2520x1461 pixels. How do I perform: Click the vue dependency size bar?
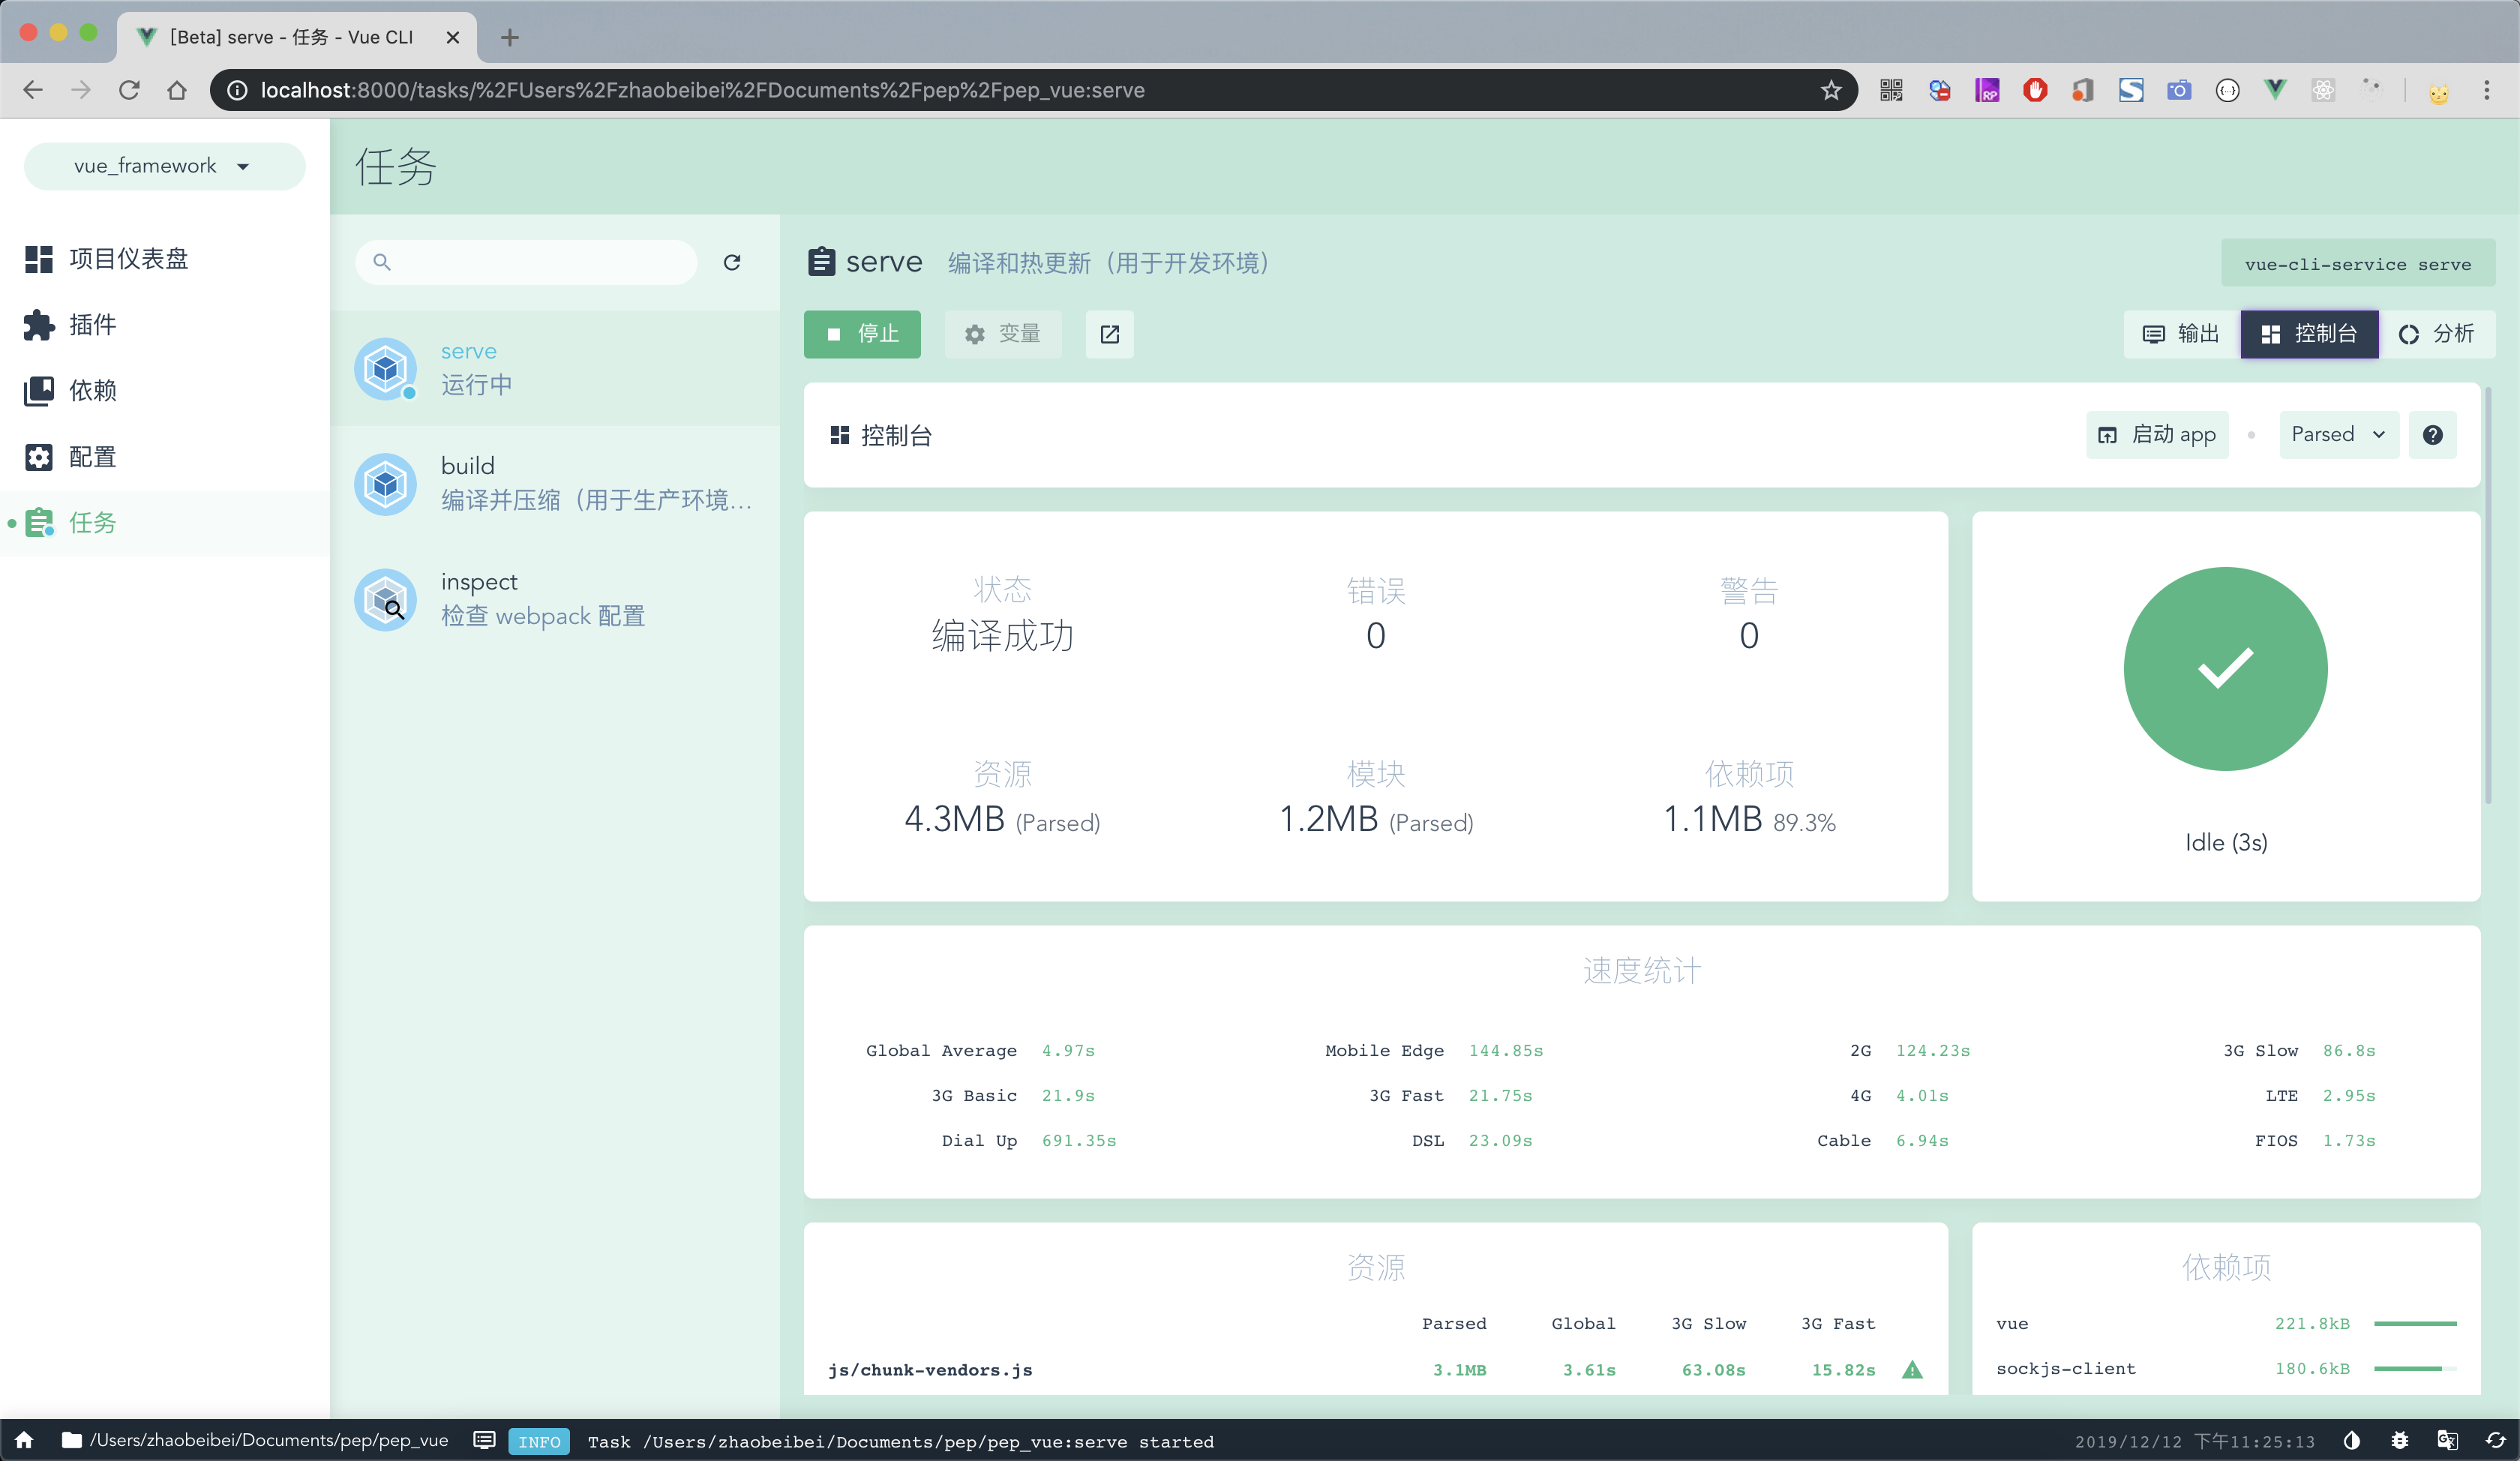click(2415, 1324)
